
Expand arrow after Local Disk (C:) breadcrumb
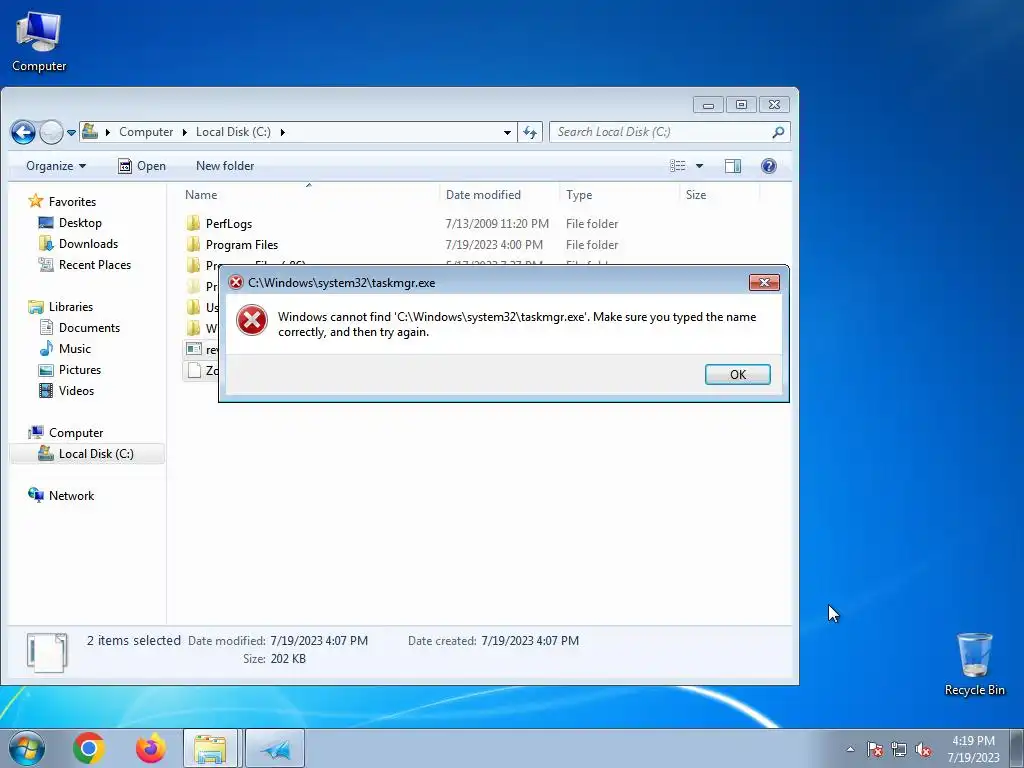283,133
